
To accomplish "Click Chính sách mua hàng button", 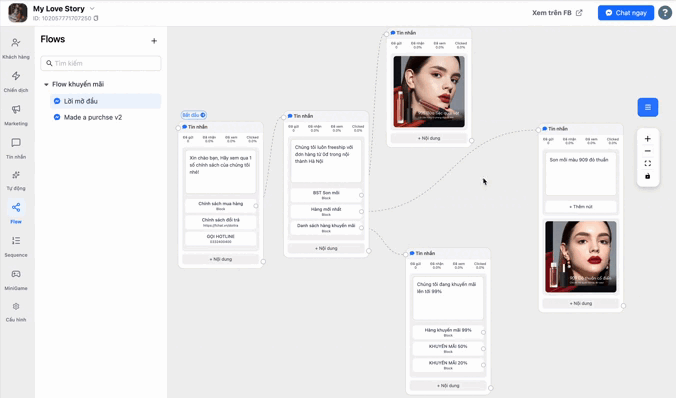I will click(220, 206).
